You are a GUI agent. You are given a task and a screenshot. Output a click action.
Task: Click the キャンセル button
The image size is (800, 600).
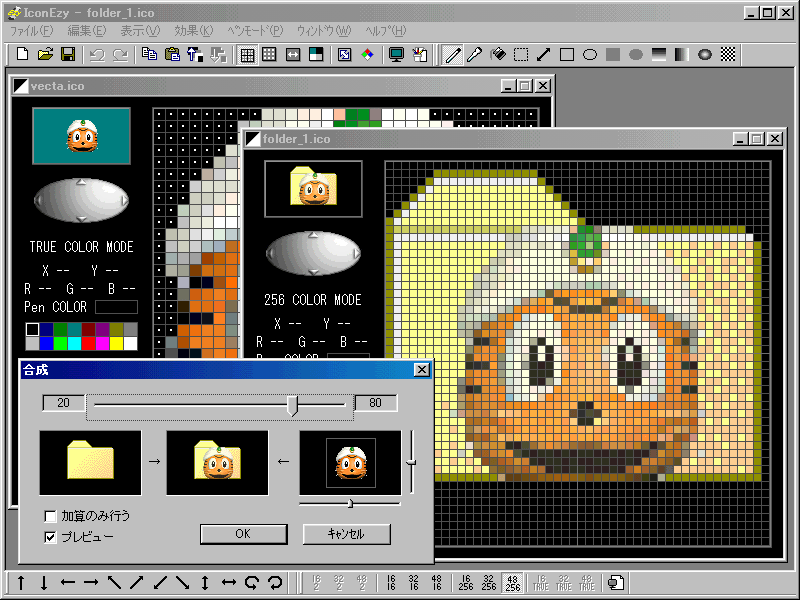click(x=346, y=534)
